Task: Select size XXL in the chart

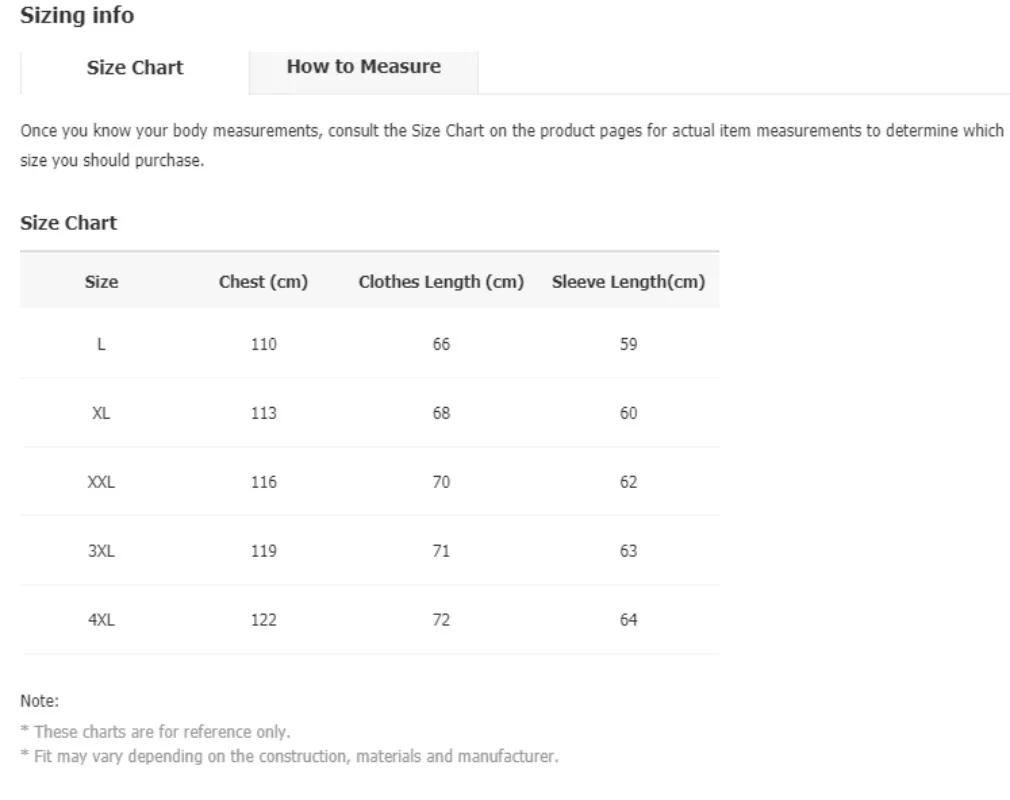Action: point(101,481)
